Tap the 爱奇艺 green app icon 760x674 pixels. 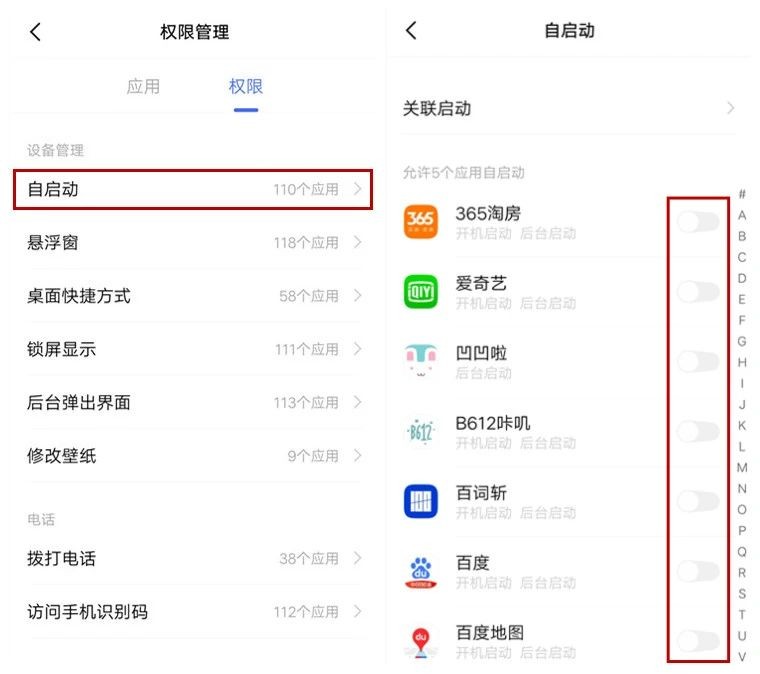click(421, 292)
